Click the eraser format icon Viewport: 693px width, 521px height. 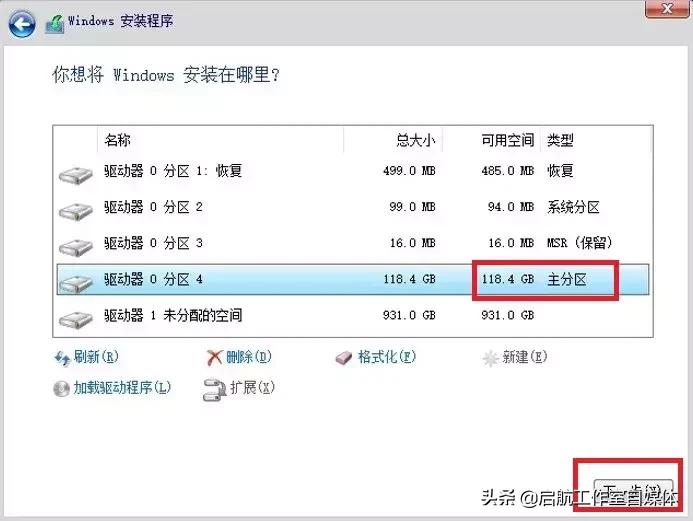pos(344,358)
